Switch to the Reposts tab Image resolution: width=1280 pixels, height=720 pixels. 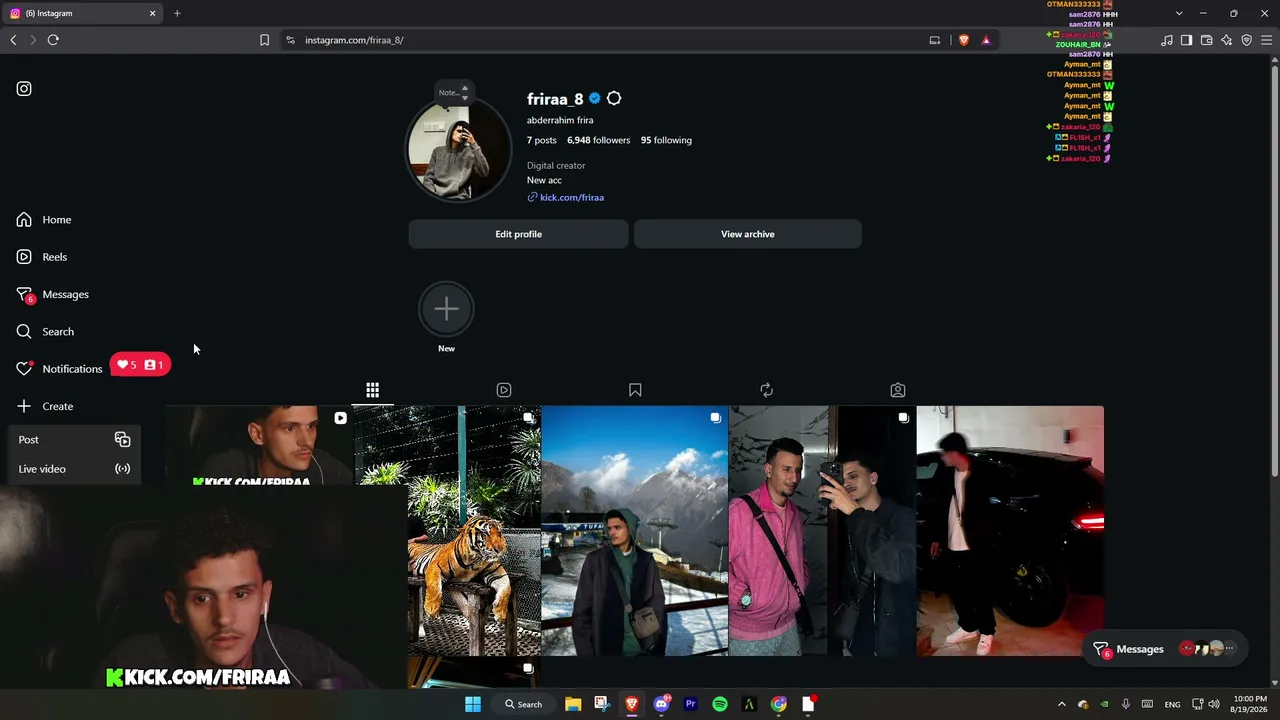766,390
